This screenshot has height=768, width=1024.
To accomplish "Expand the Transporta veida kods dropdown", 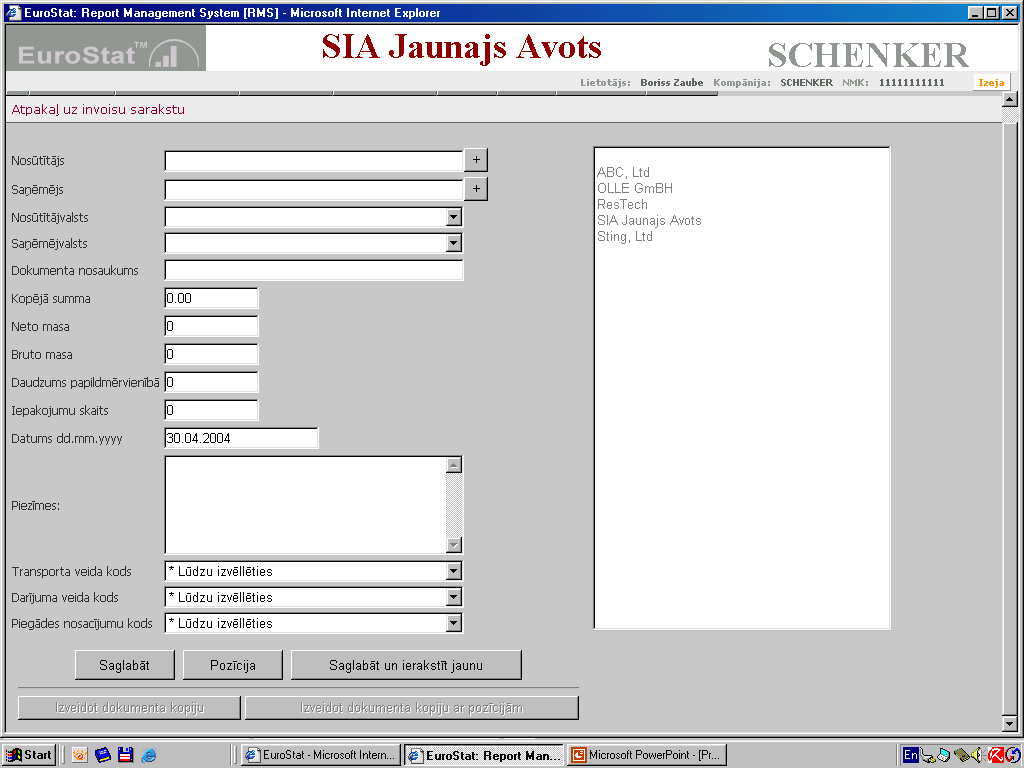I will pyautogui.click(x=454, y=571).
